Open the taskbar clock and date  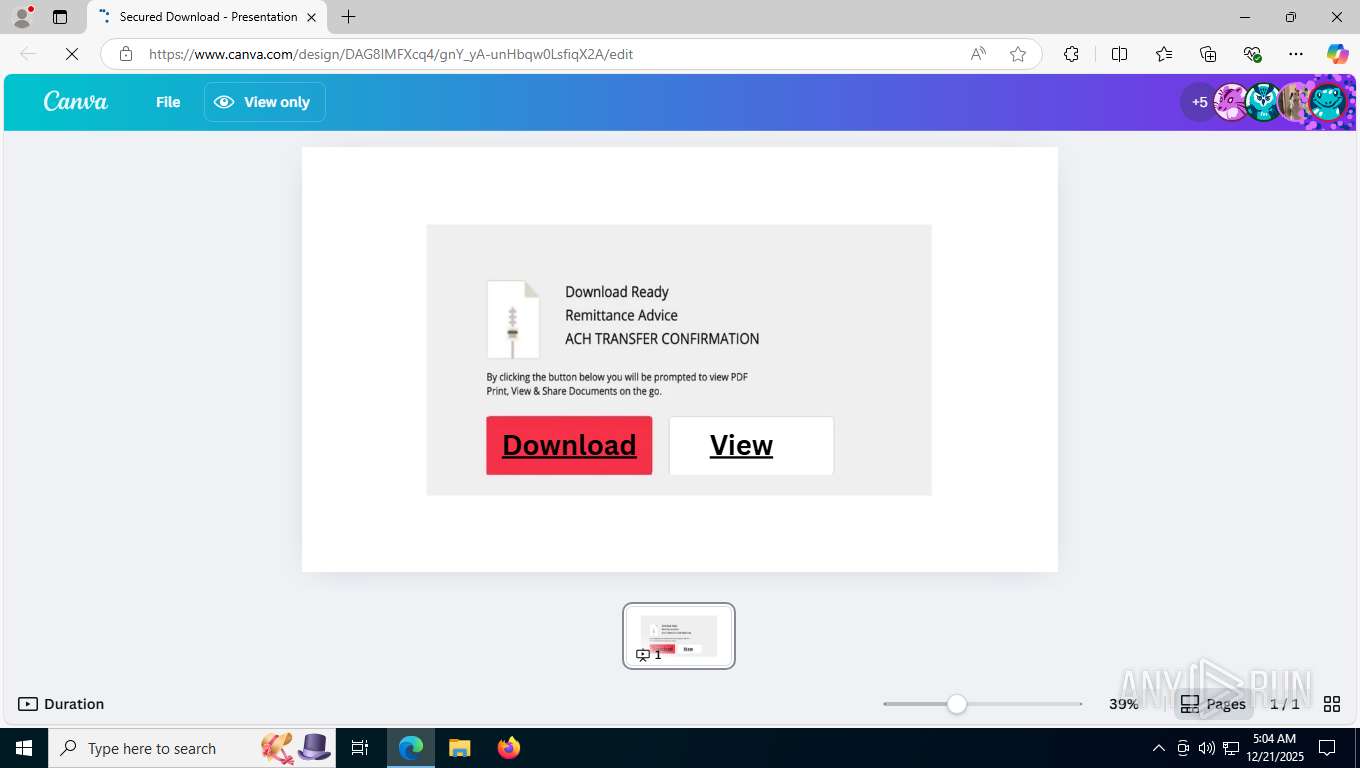(x=1274, y=748)
